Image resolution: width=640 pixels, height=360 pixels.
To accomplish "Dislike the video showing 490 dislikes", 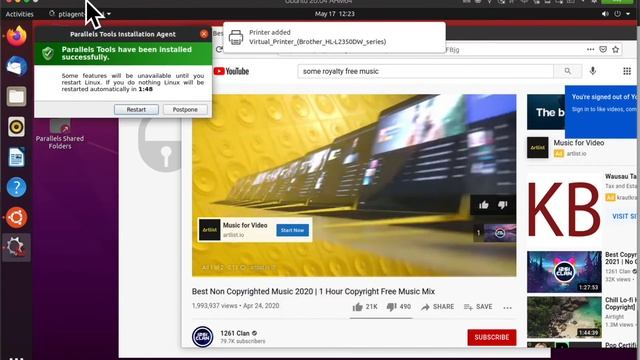I will point(398,307).
